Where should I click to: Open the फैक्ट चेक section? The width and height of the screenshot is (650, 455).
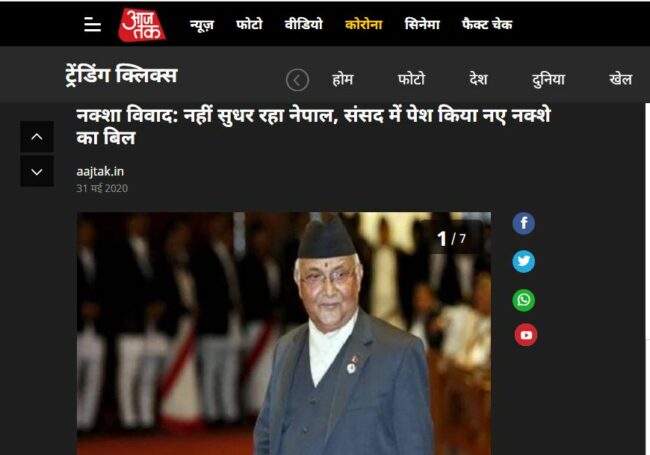coord(487,24)
